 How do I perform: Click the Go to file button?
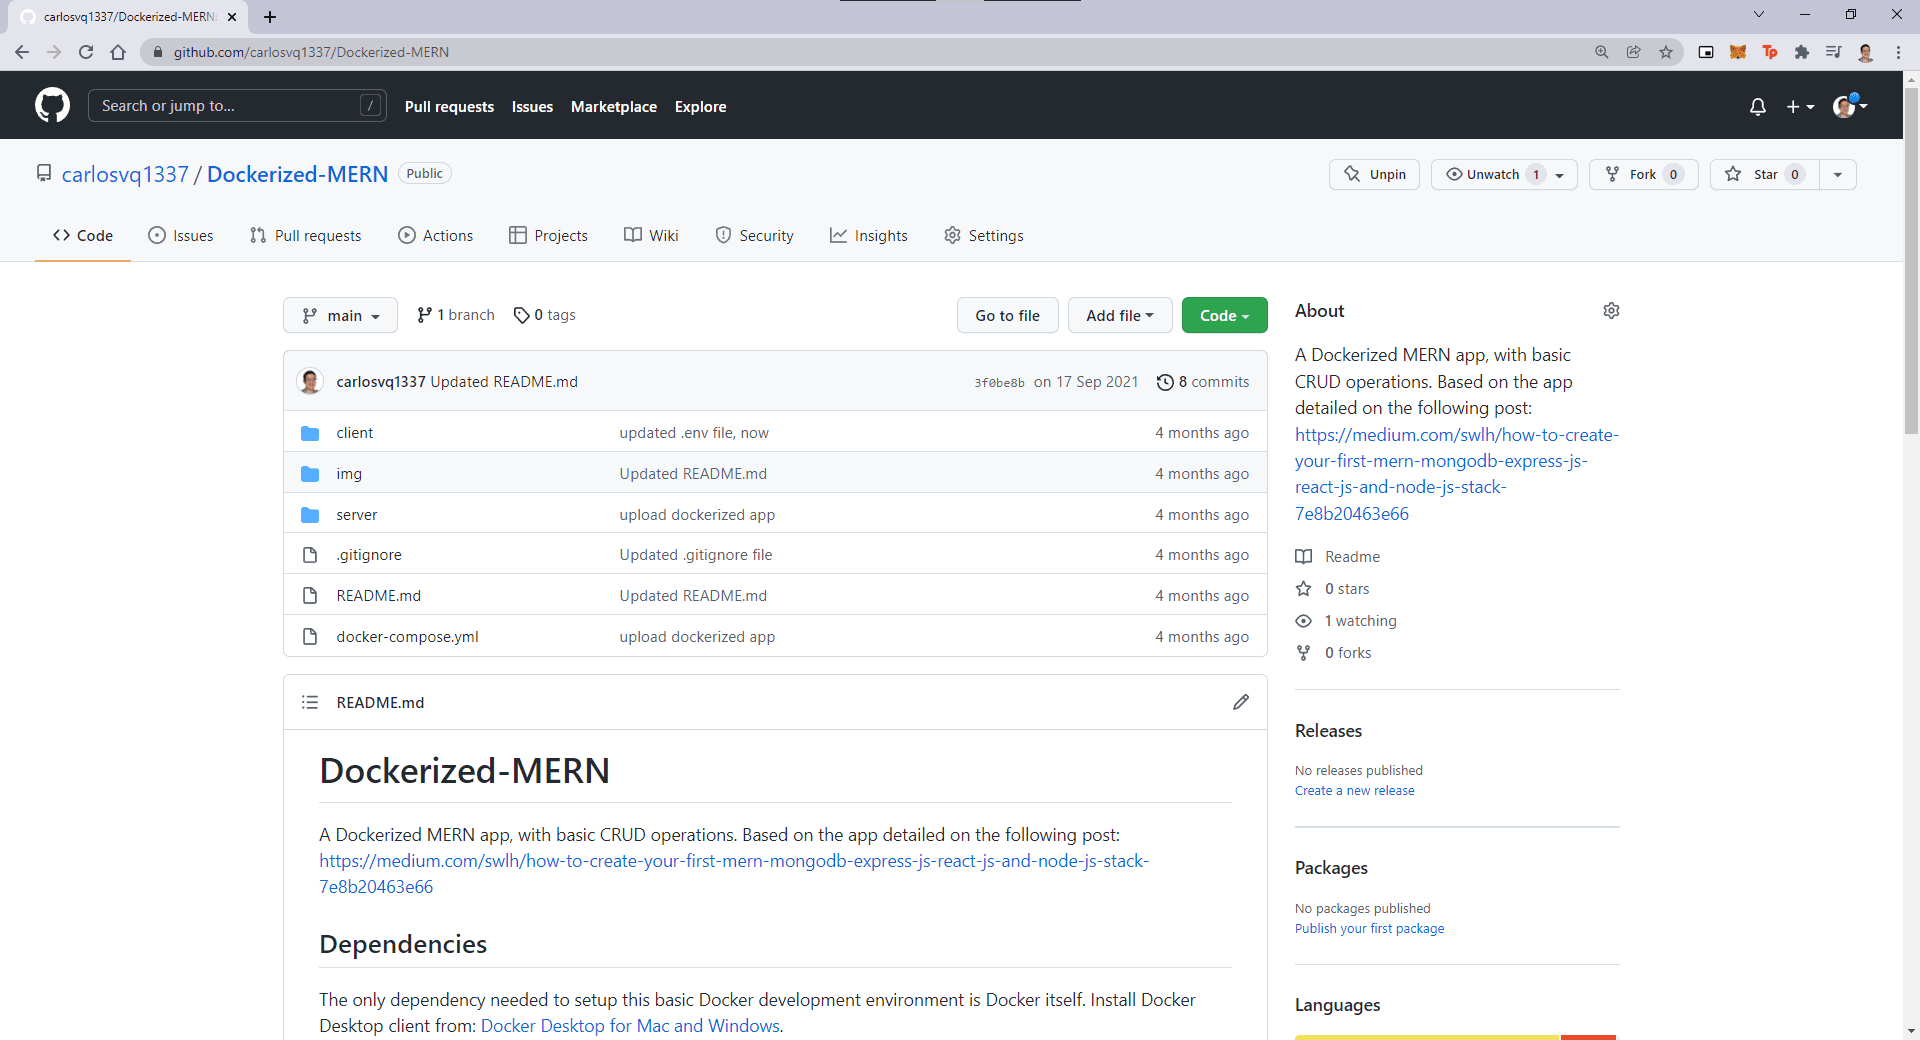coord(1007,315)
